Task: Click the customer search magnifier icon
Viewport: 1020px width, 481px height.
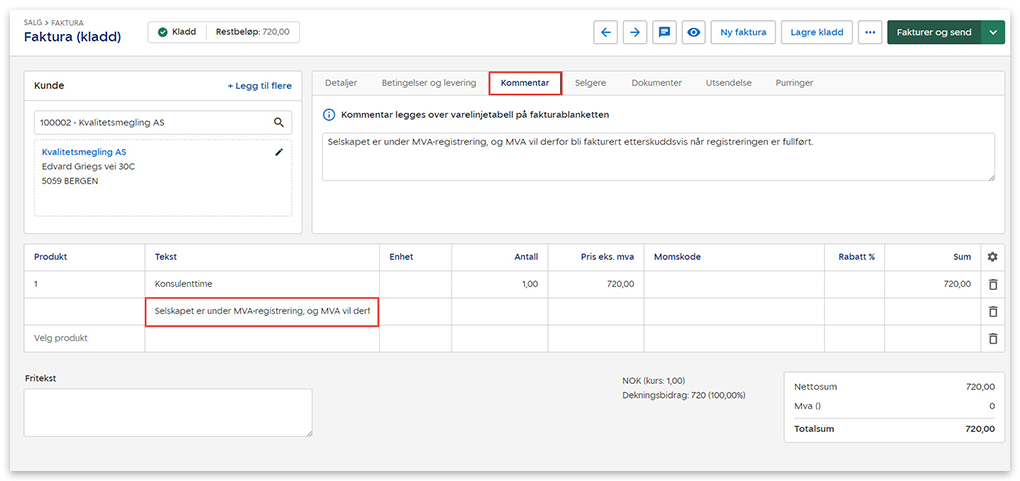Action: [x=279, y=122]
